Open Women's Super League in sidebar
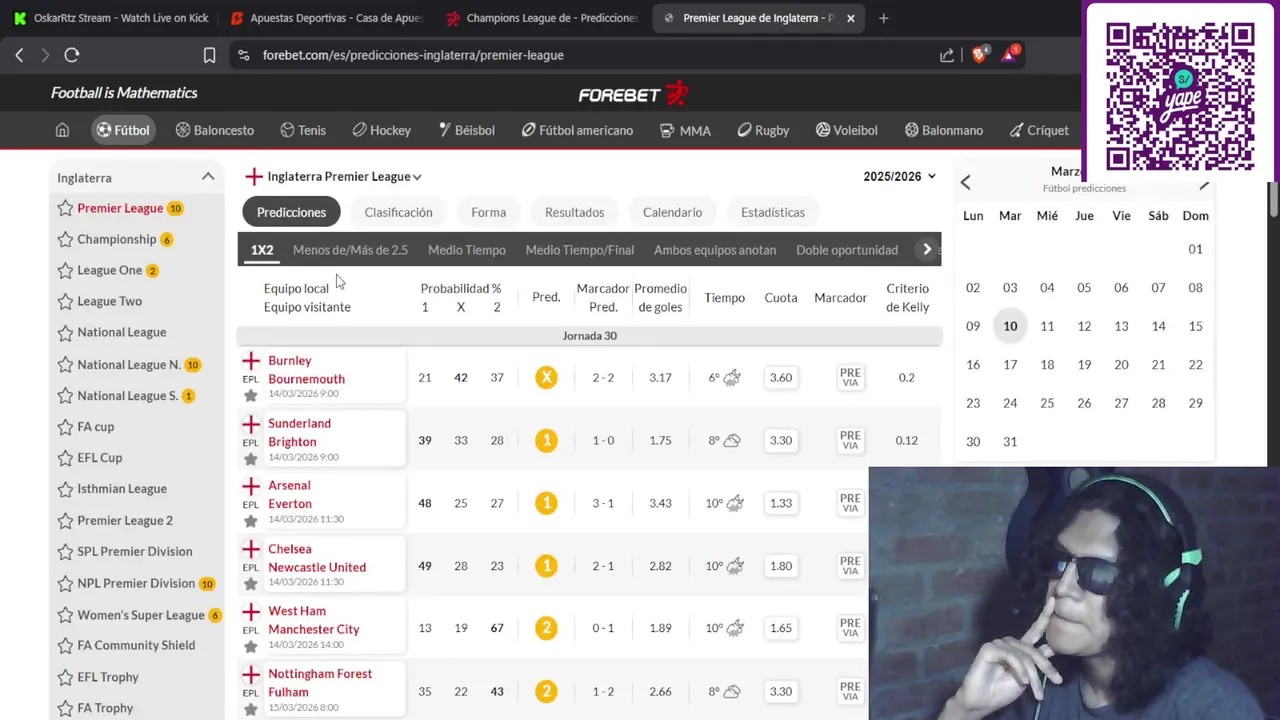 [140, 615]
